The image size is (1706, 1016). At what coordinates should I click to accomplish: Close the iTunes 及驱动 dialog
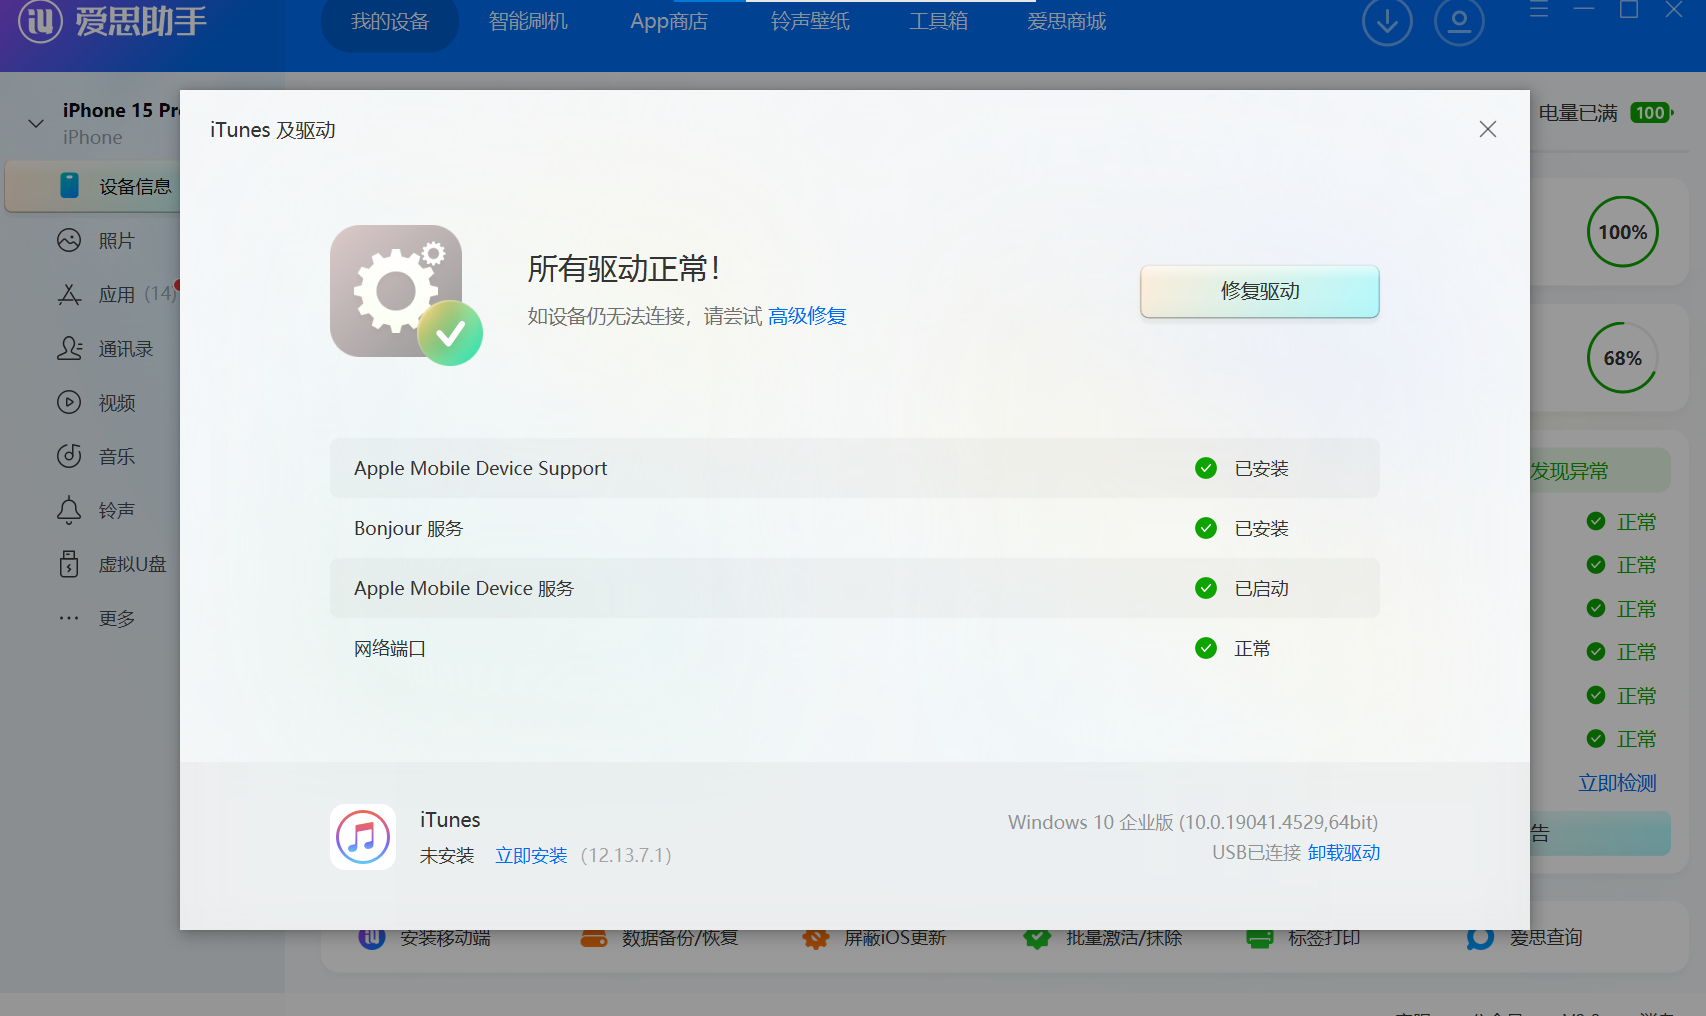click(1488, 129)
